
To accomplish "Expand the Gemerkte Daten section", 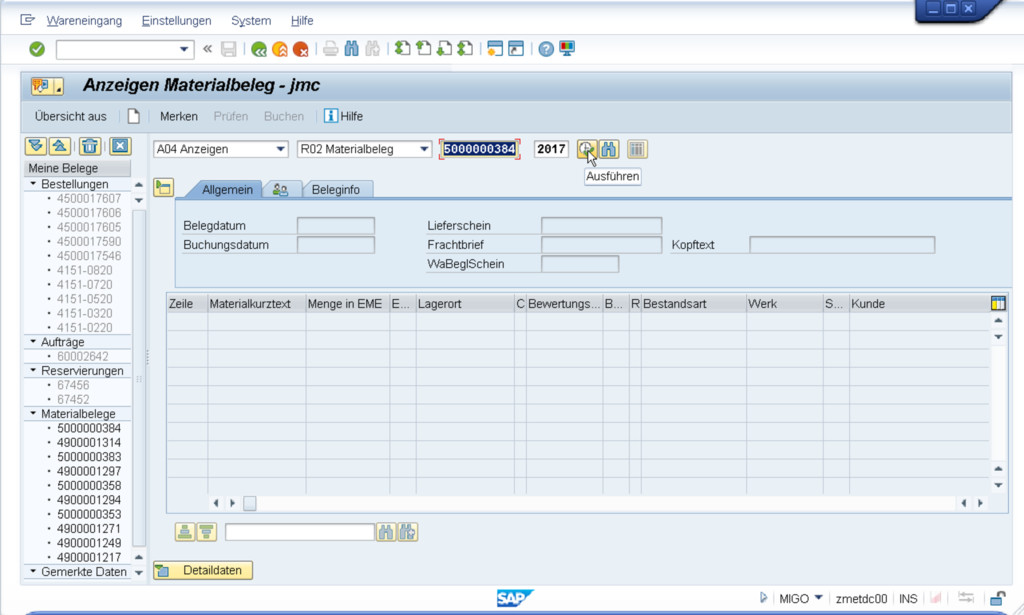I will click(33, 572).
